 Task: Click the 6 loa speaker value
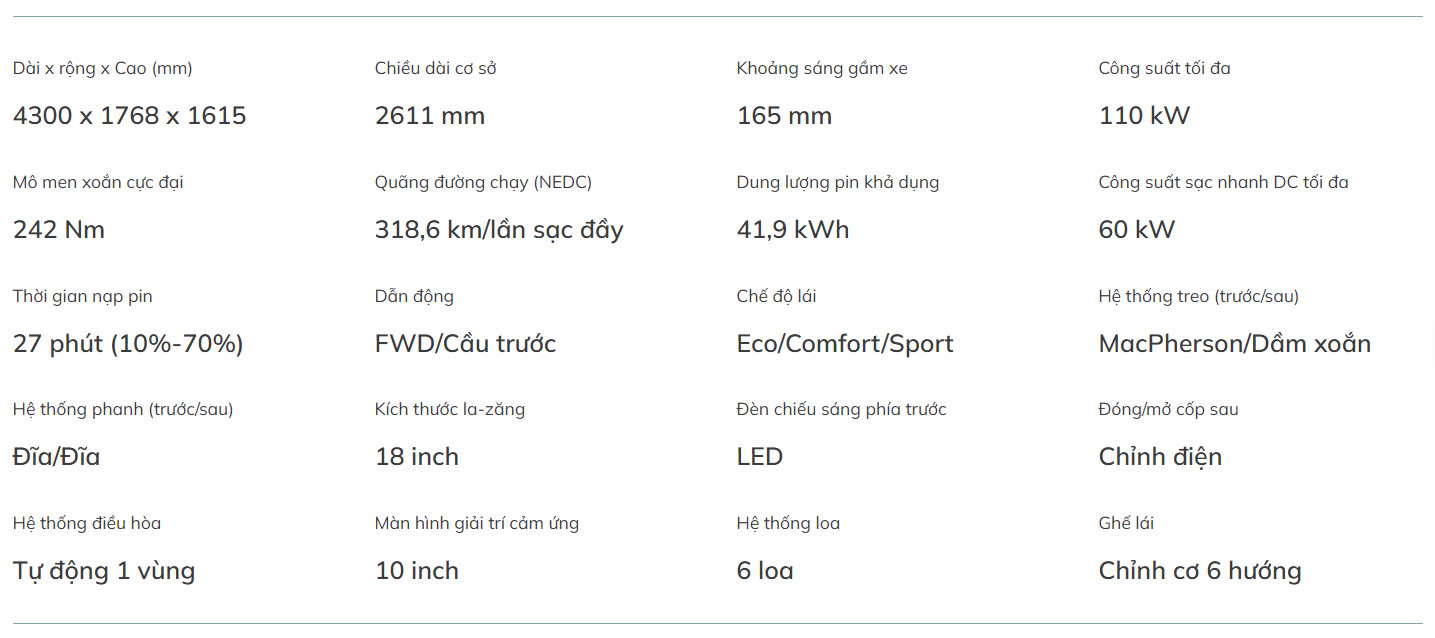point(765,571)
